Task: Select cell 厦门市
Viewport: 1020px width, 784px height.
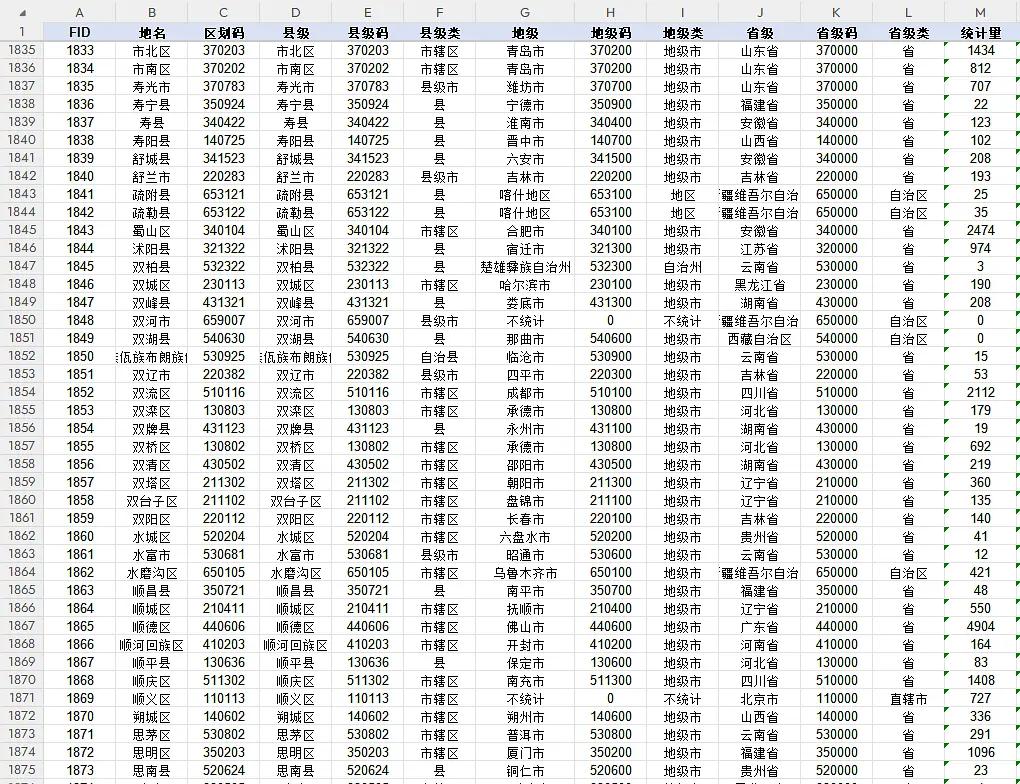Action: click(525, 753)
